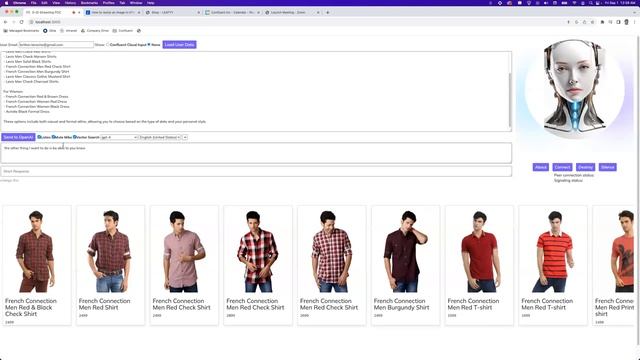Viewport: 640px width, 360px height.
Task: Open the gpt-4 model dropdown
Action: [x=119, y=138]
